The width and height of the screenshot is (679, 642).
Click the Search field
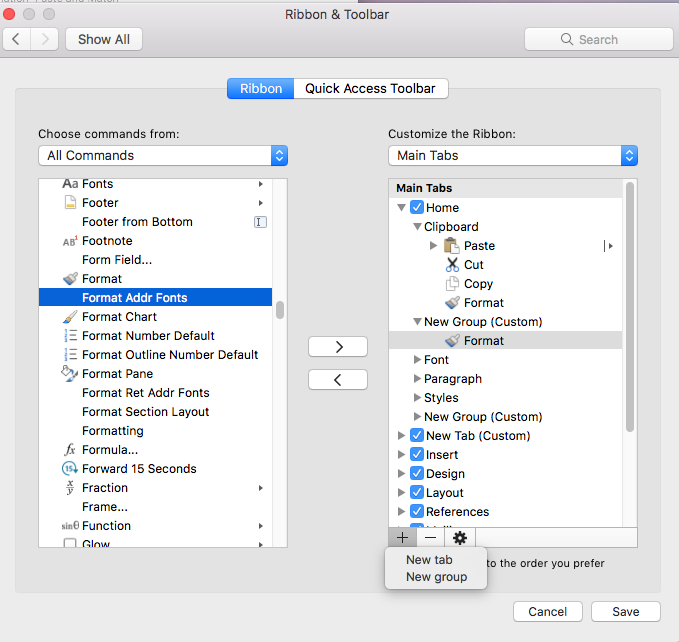point(598,39)
